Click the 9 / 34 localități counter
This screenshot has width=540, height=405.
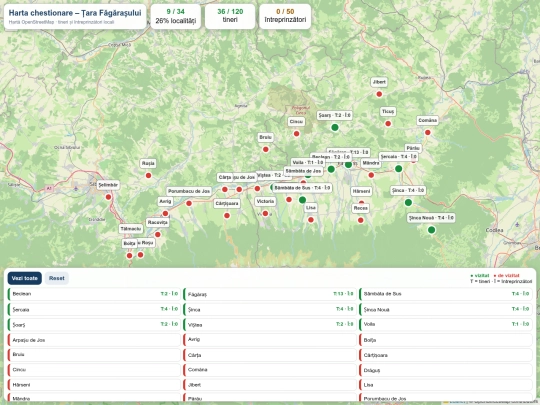coord(176,16)
